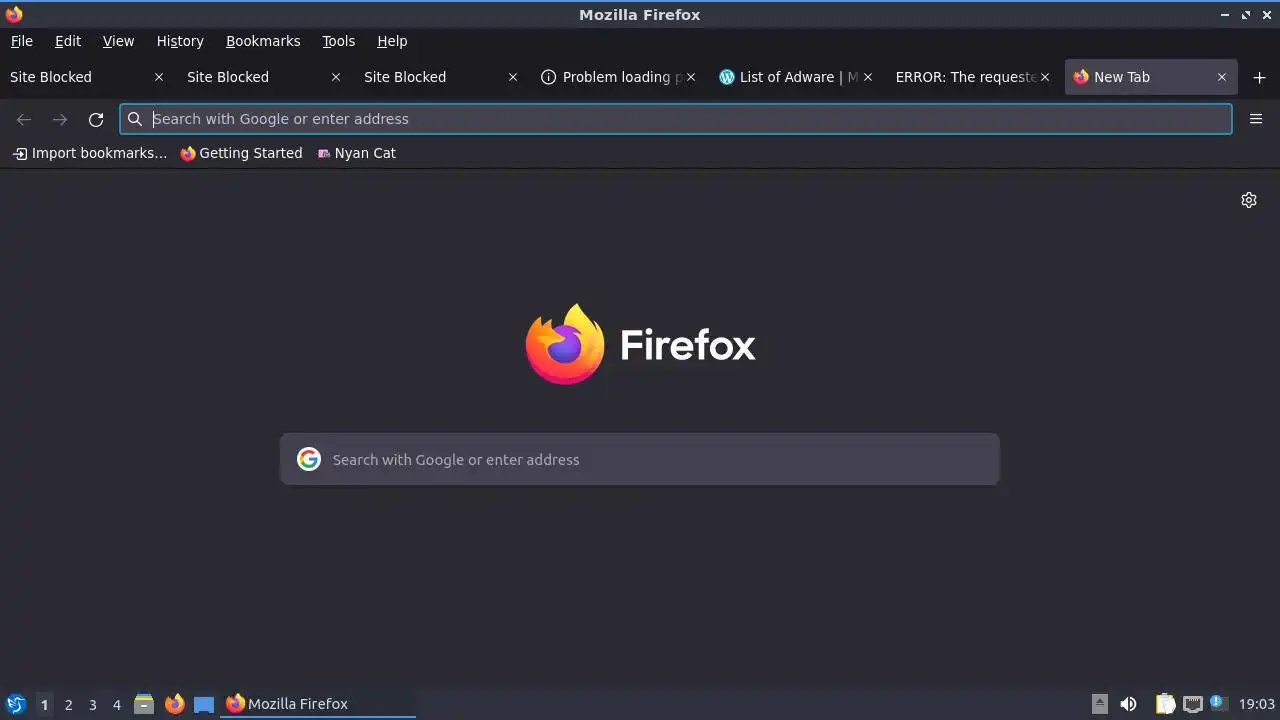1280x720 pixels.
Task: Open the volume control tray icon
Action: 1128,704
